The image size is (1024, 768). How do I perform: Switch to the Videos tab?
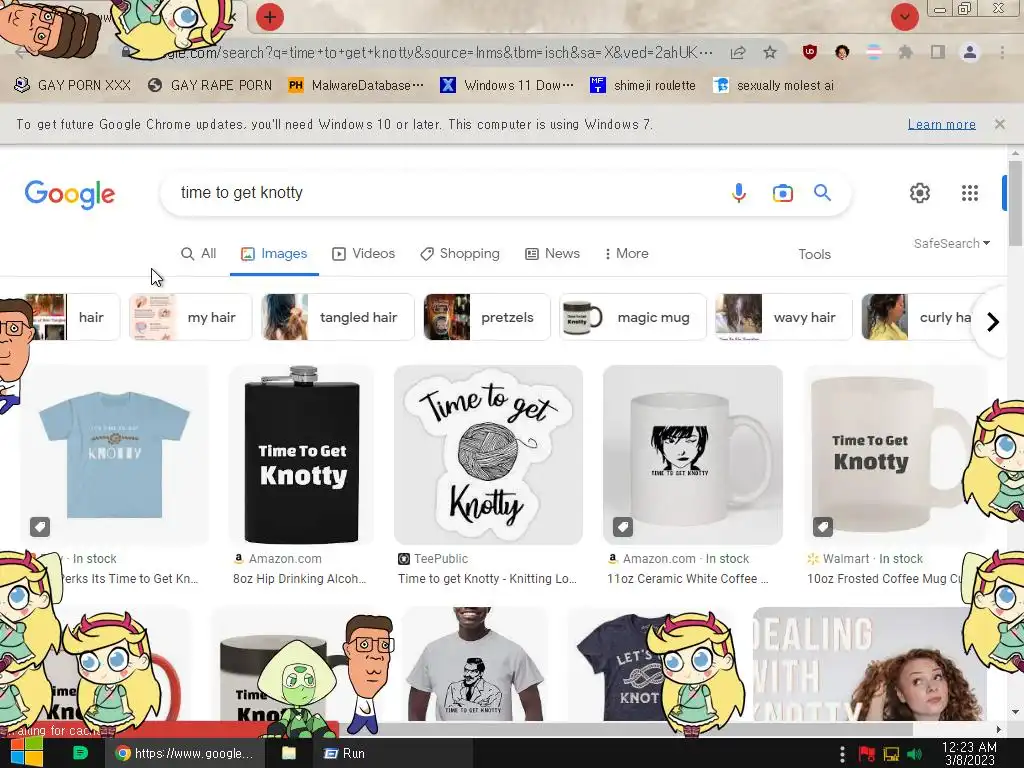(x=364, y=253)
